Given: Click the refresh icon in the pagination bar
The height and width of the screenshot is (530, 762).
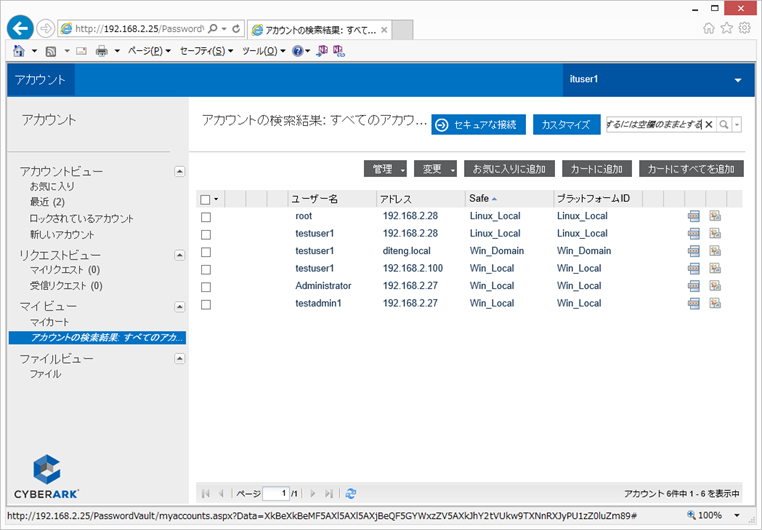Looking at the screenshot, I should (350, 493).
